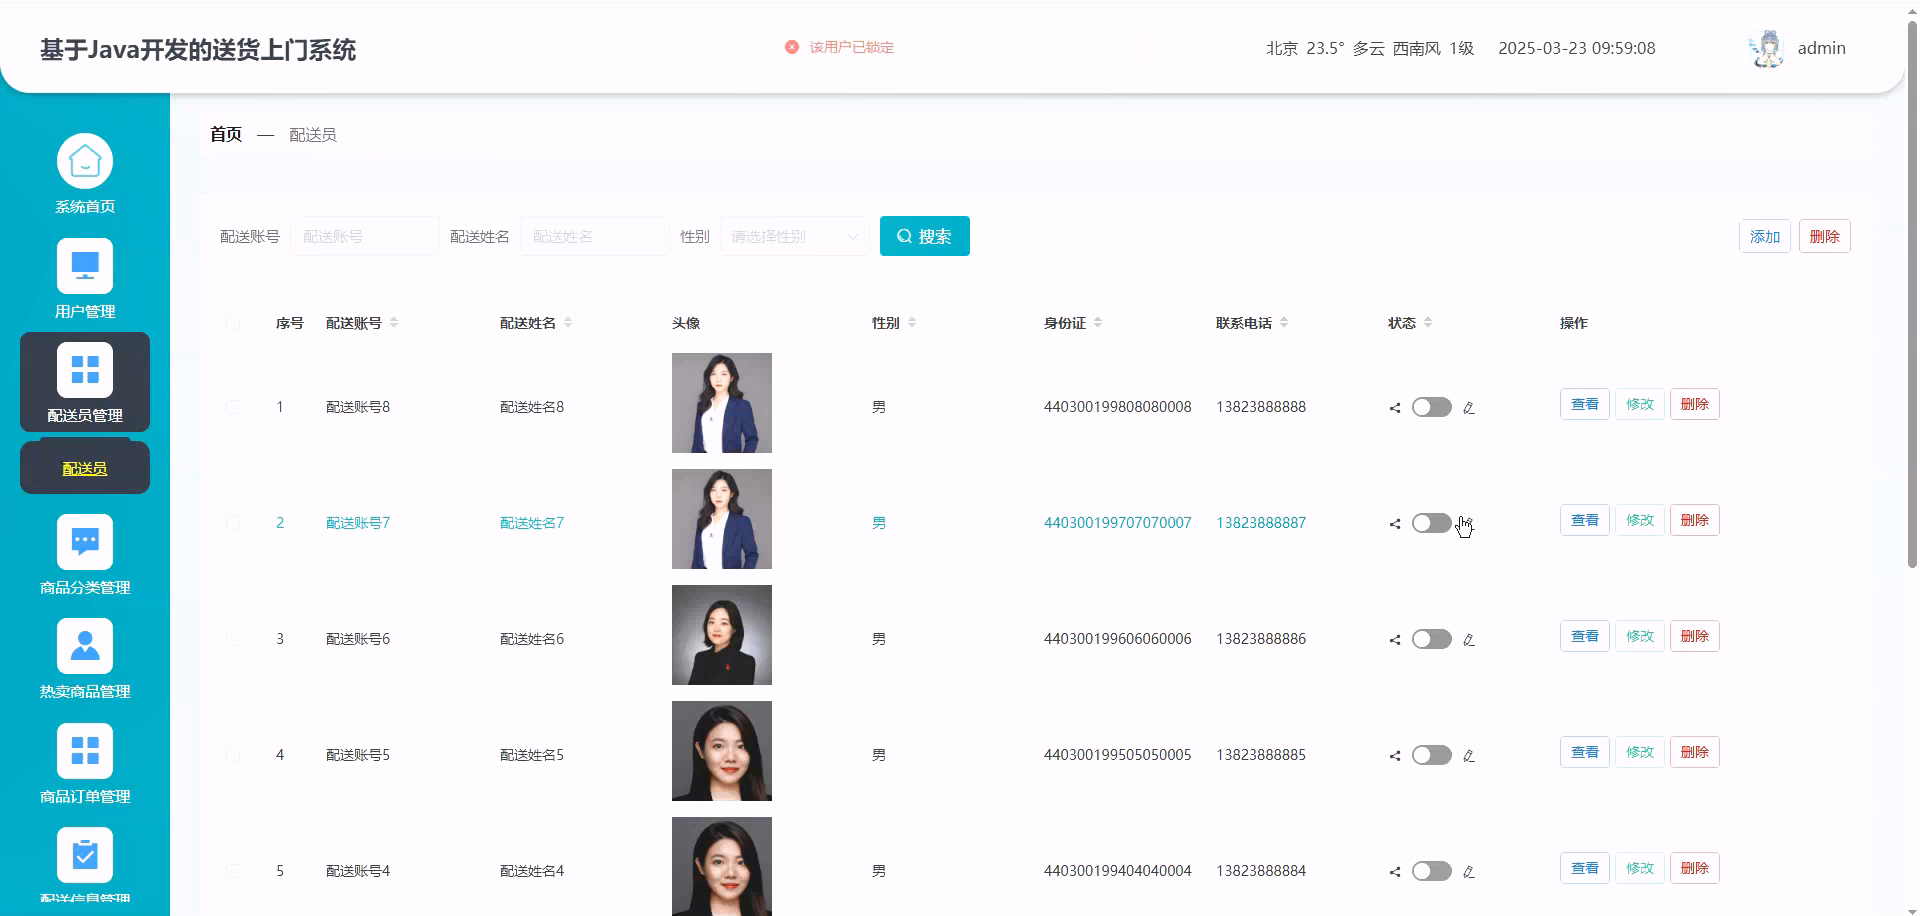
Task: Click 删除 for 配送账号6
Action: coord(1695,636)
